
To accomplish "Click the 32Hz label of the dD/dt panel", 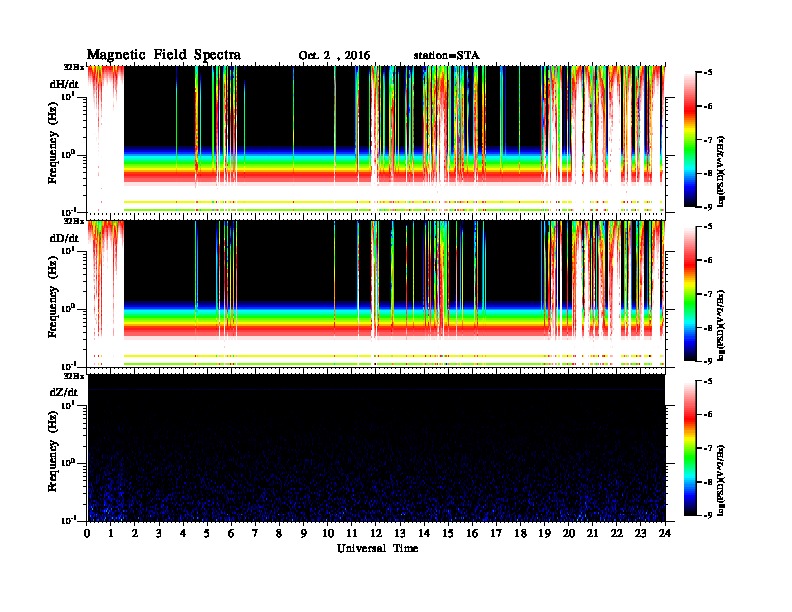I will (x=74, y=221).
